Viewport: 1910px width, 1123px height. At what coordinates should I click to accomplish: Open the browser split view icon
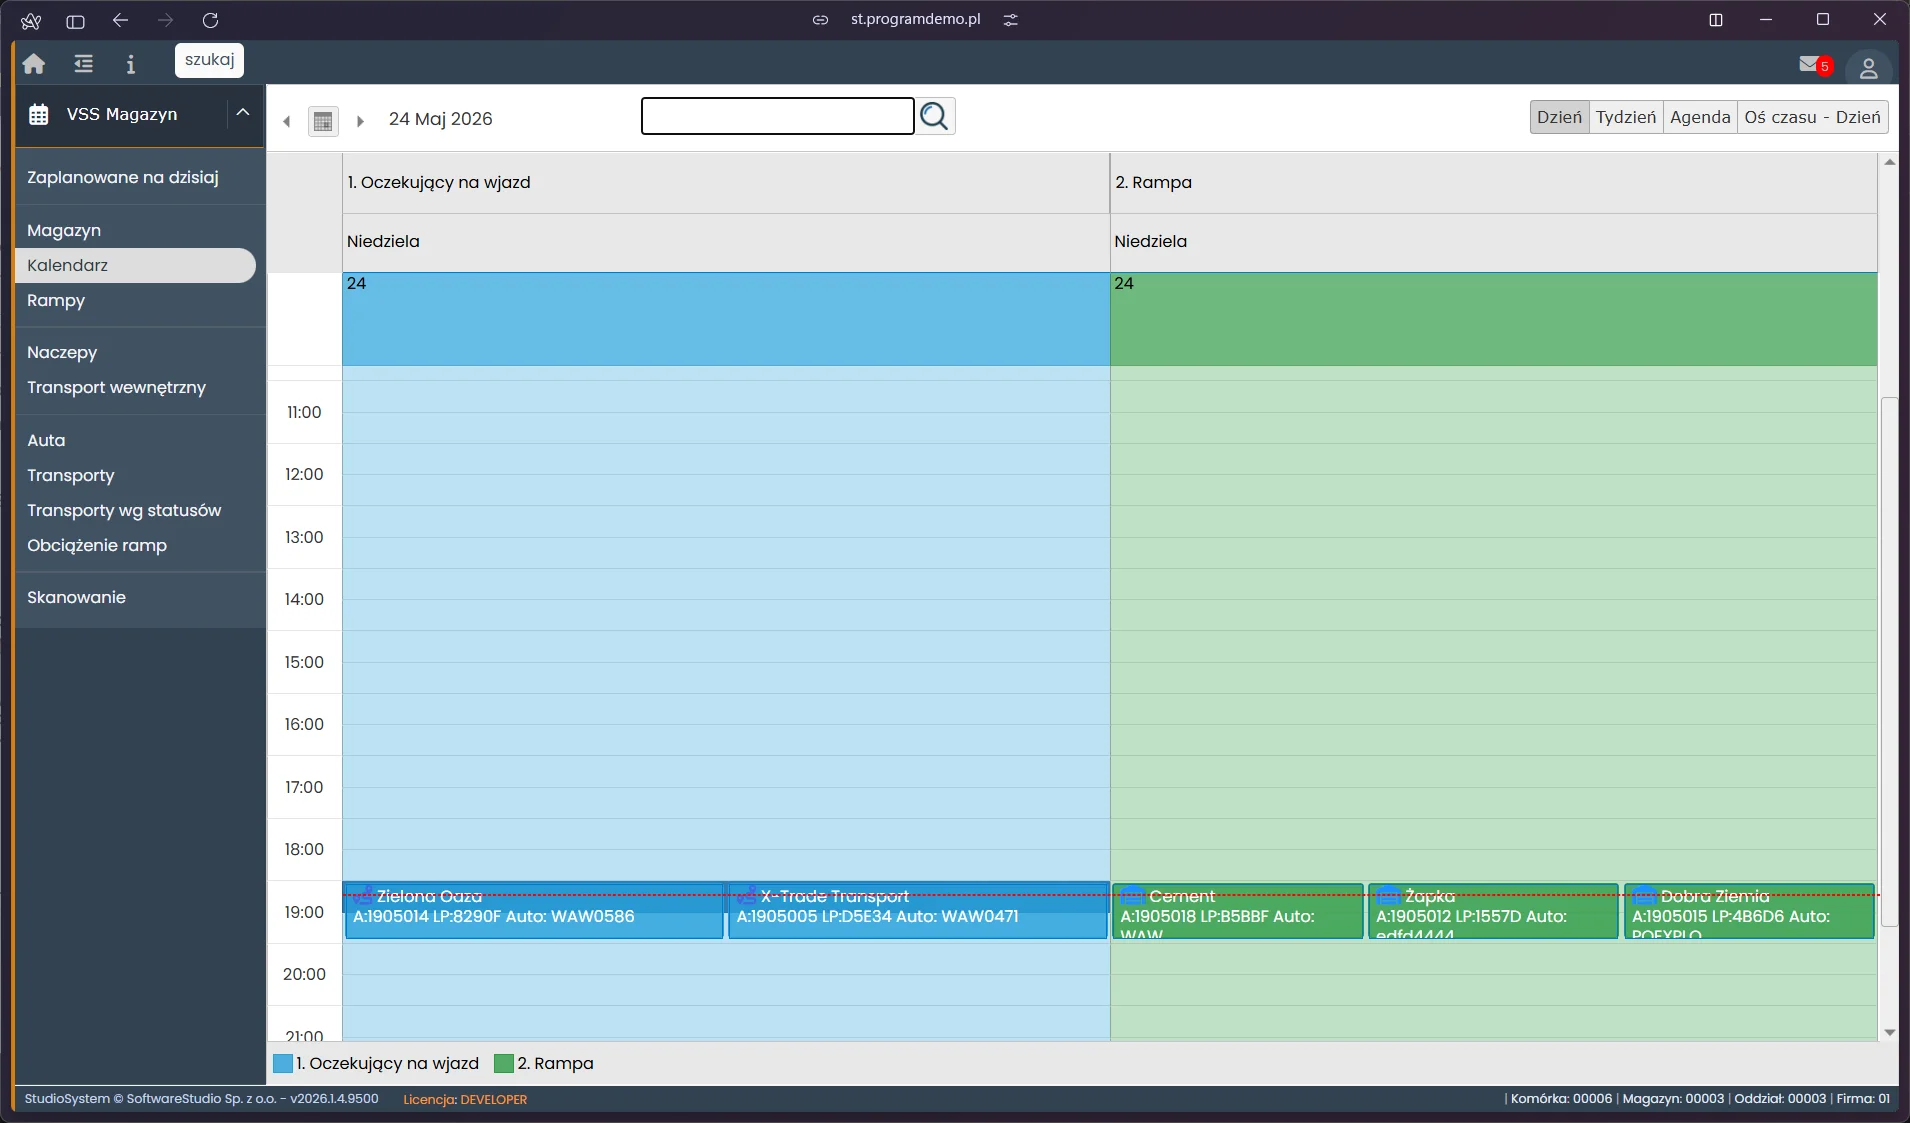(x=1716, y=20)
